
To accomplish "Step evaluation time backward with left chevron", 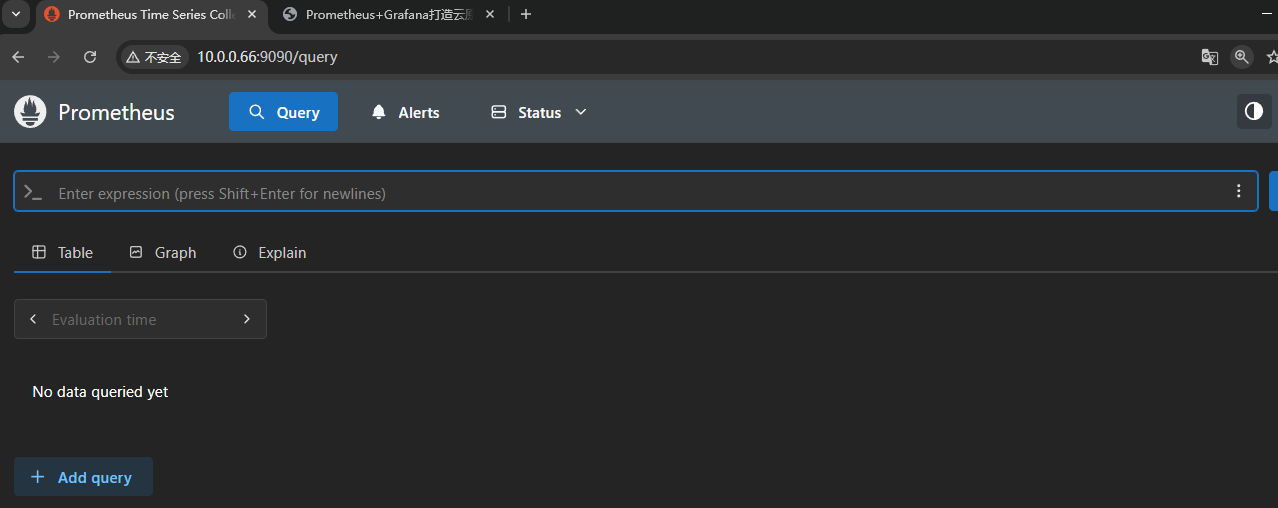I will click(33, 319).
